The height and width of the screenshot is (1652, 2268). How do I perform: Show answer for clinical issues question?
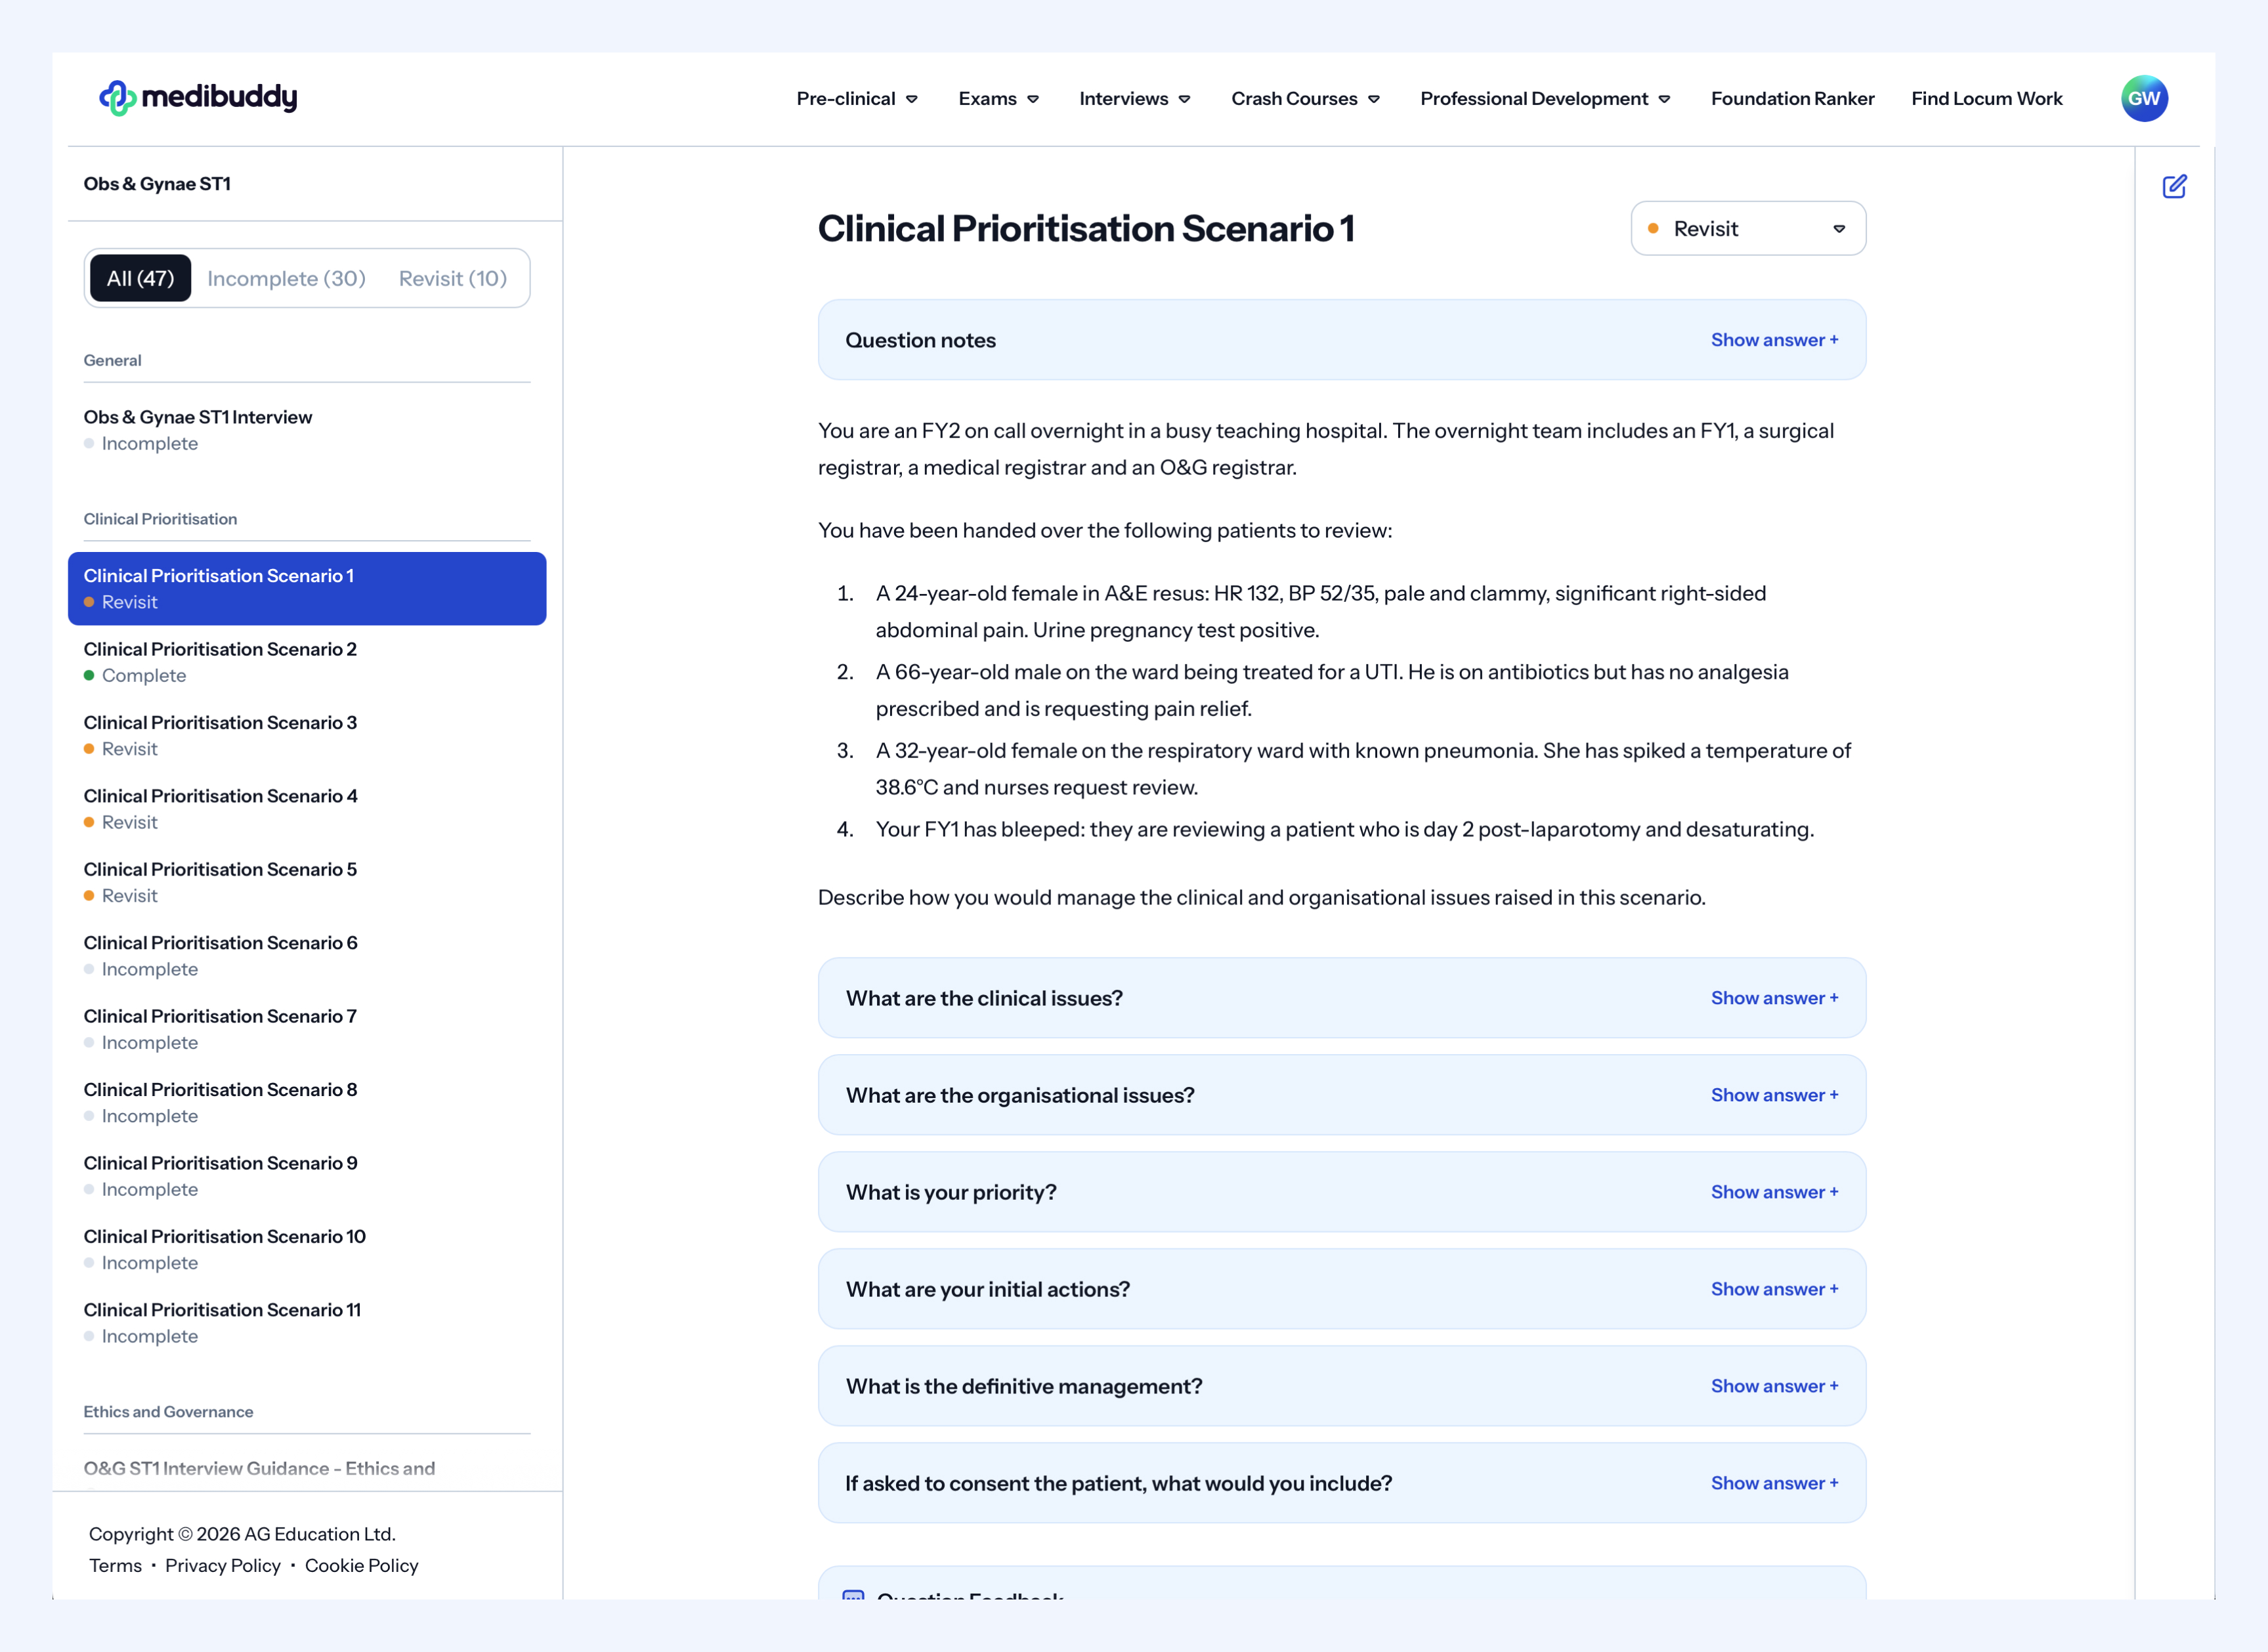point(1773,998)
